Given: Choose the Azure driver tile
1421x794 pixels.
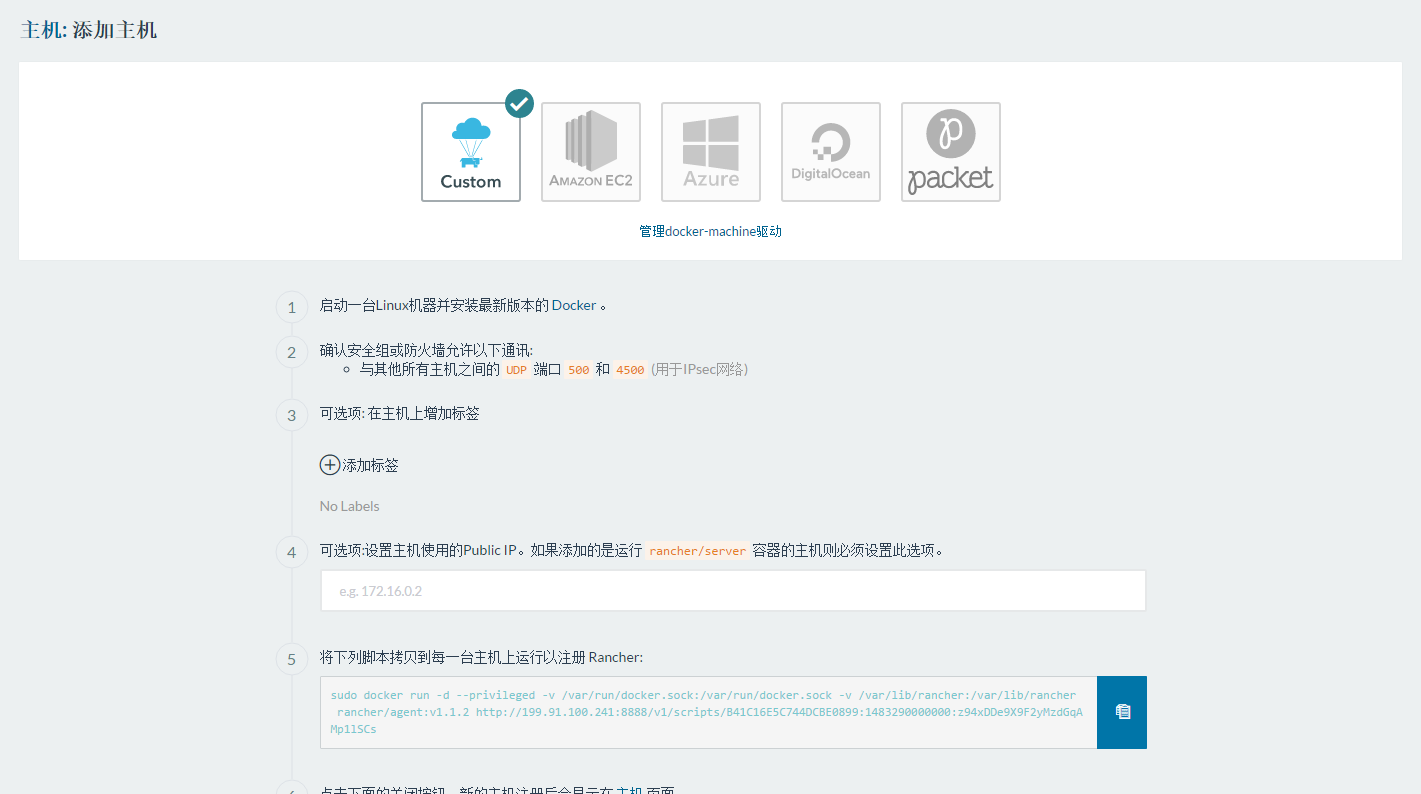Looking at the screenshot, I should [711, 152].
